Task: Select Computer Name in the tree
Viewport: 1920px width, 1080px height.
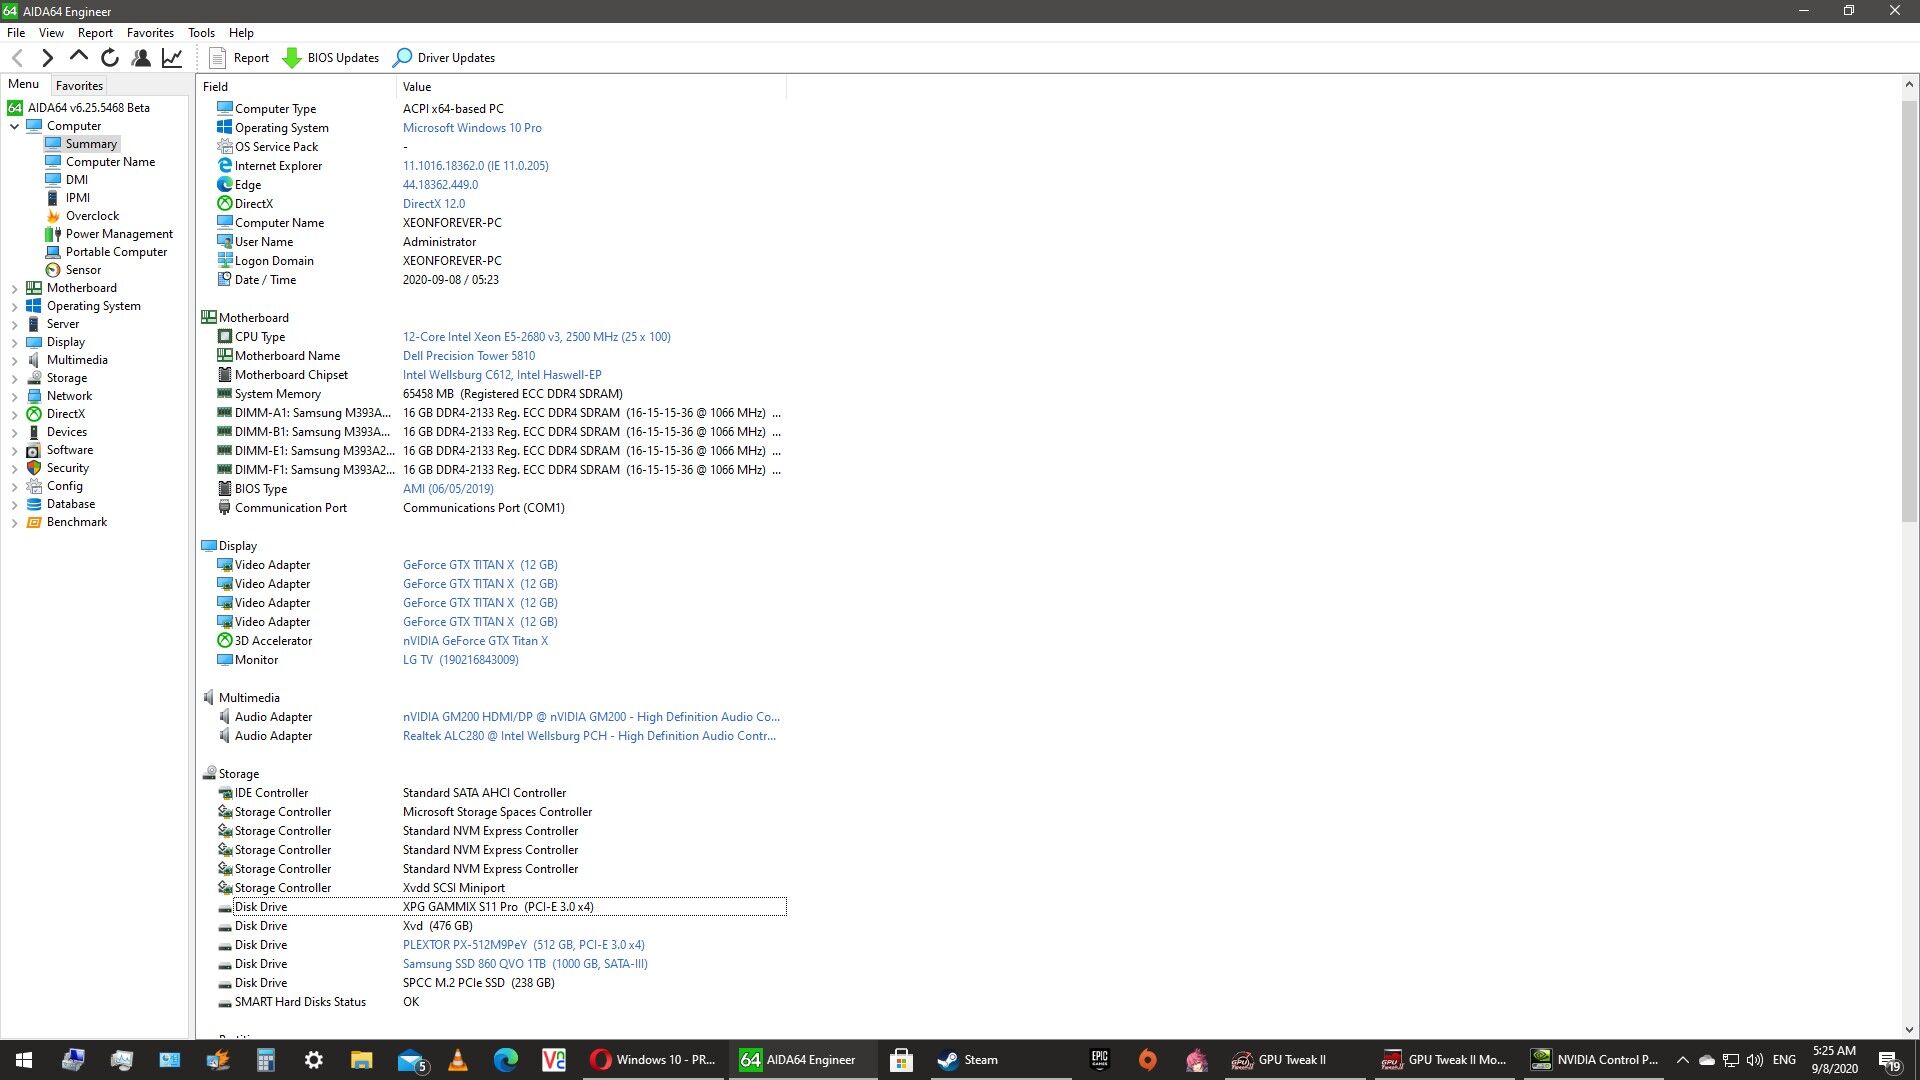Action: (x=110, y=162)
